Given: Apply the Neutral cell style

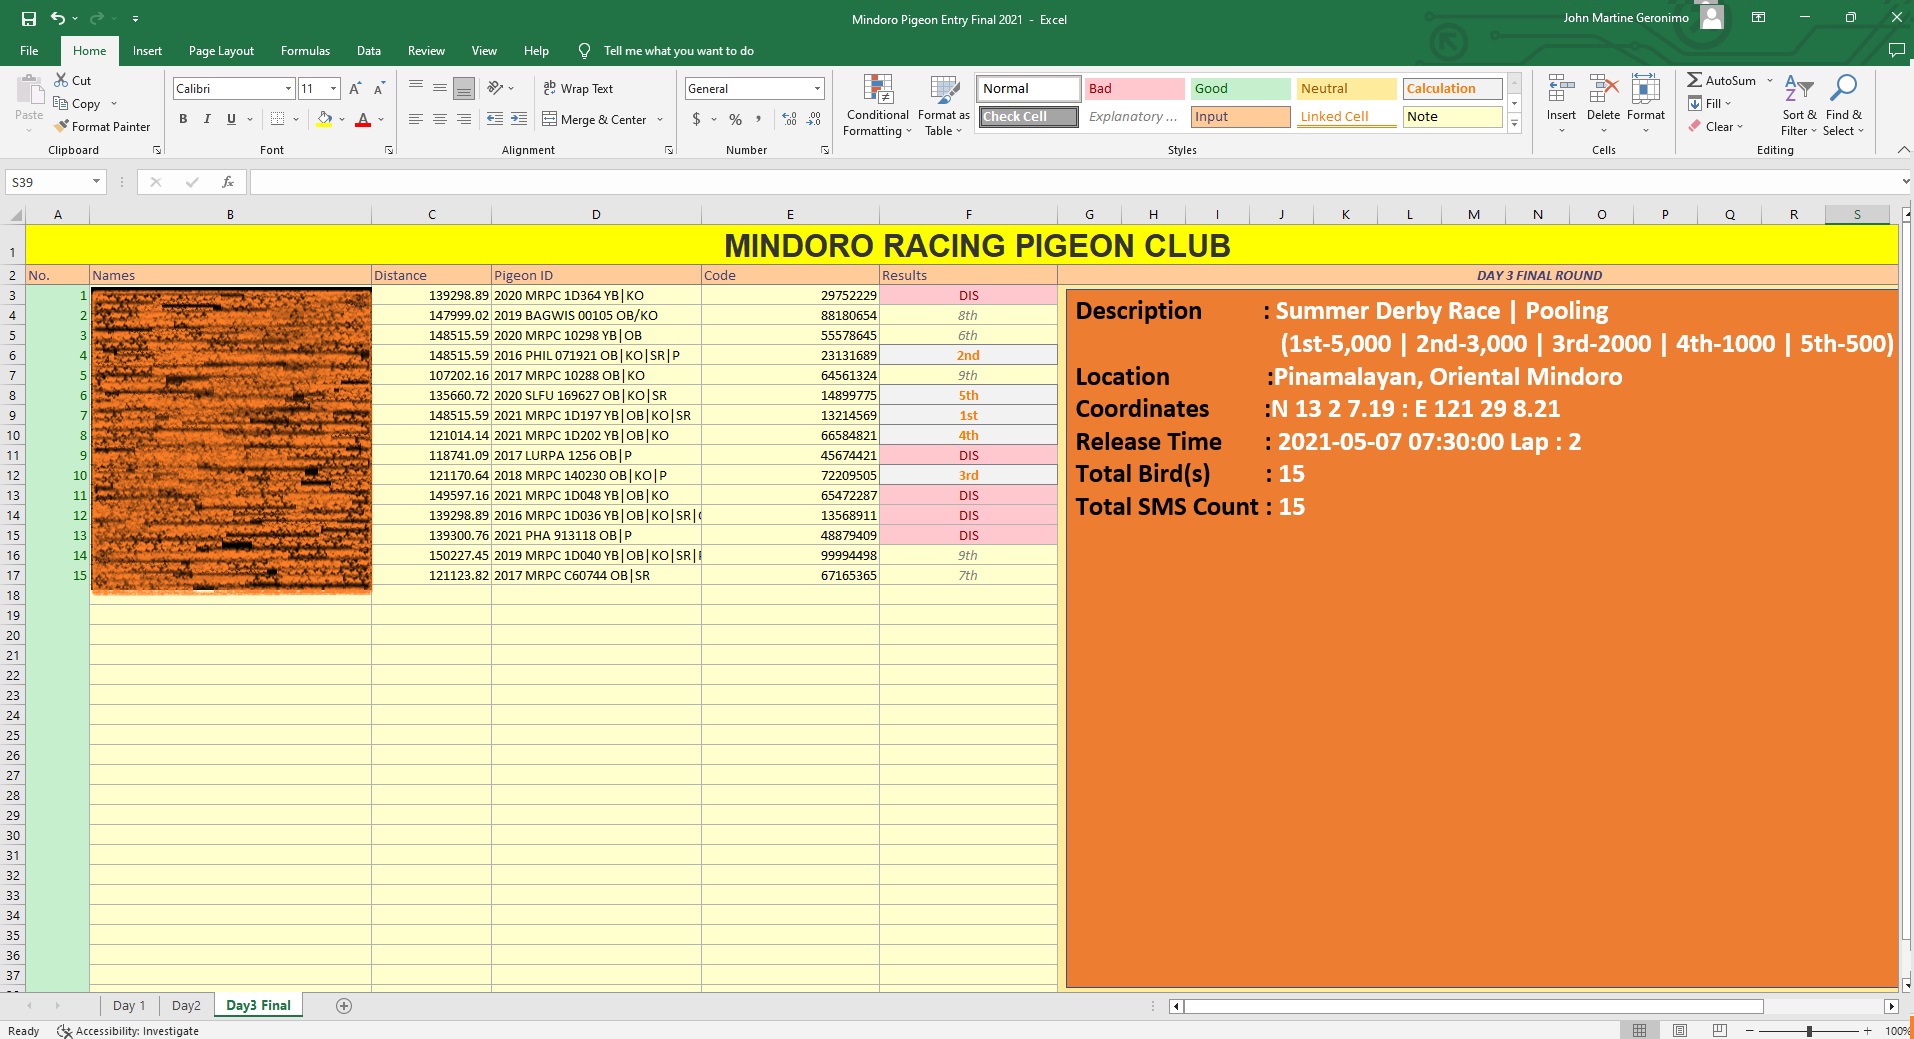Looking at the screenshot, I should (1346, 89).
